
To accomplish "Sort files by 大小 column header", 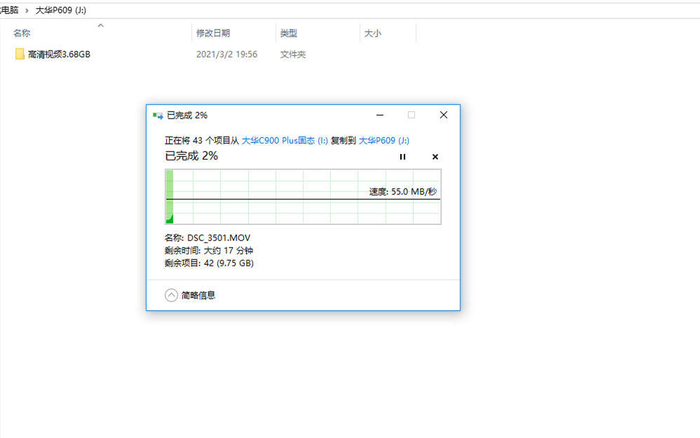I will (373, 33).
